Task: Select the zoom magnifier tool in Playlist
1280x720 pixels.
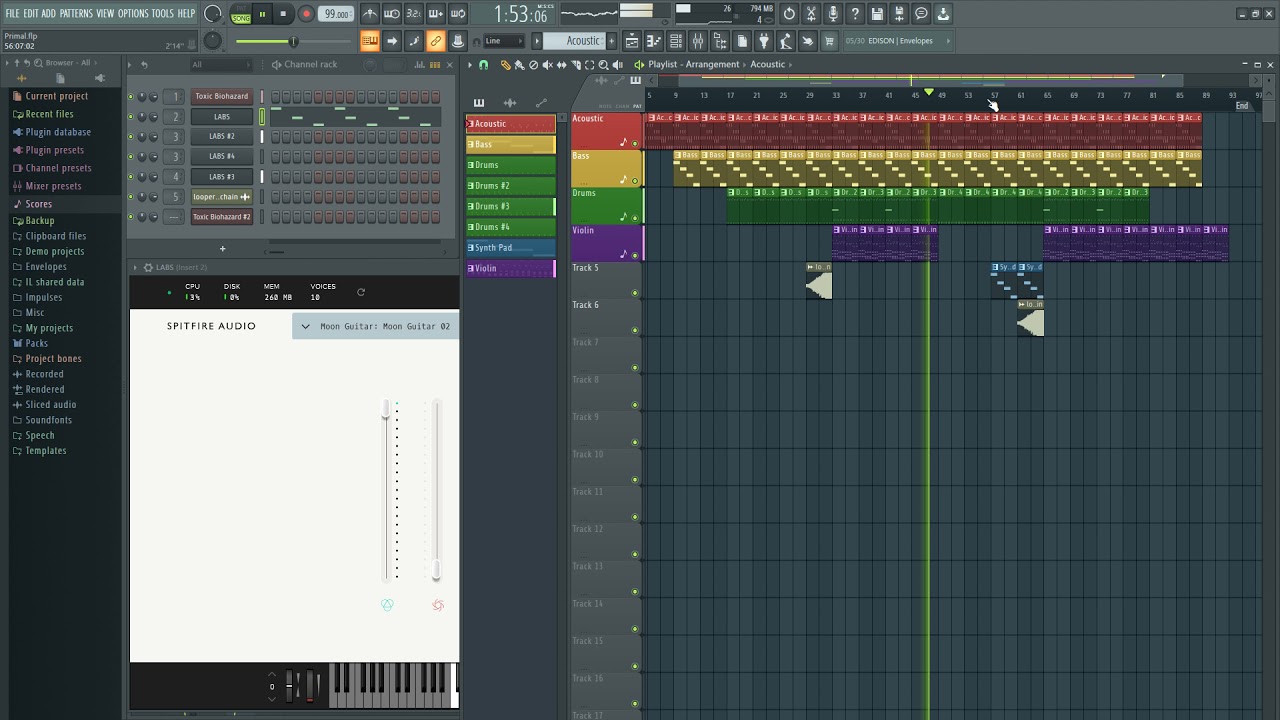Action: (603, 65)
